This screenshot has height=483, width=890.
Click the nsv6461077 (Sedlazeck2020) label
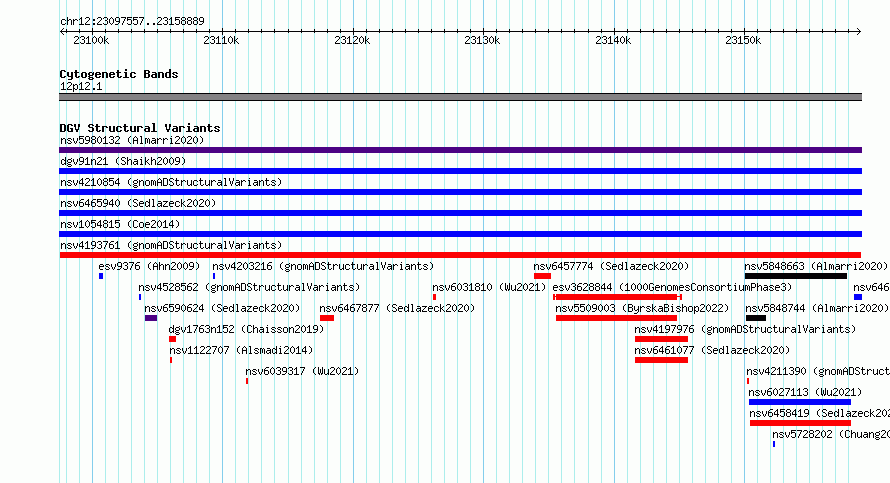712,350
